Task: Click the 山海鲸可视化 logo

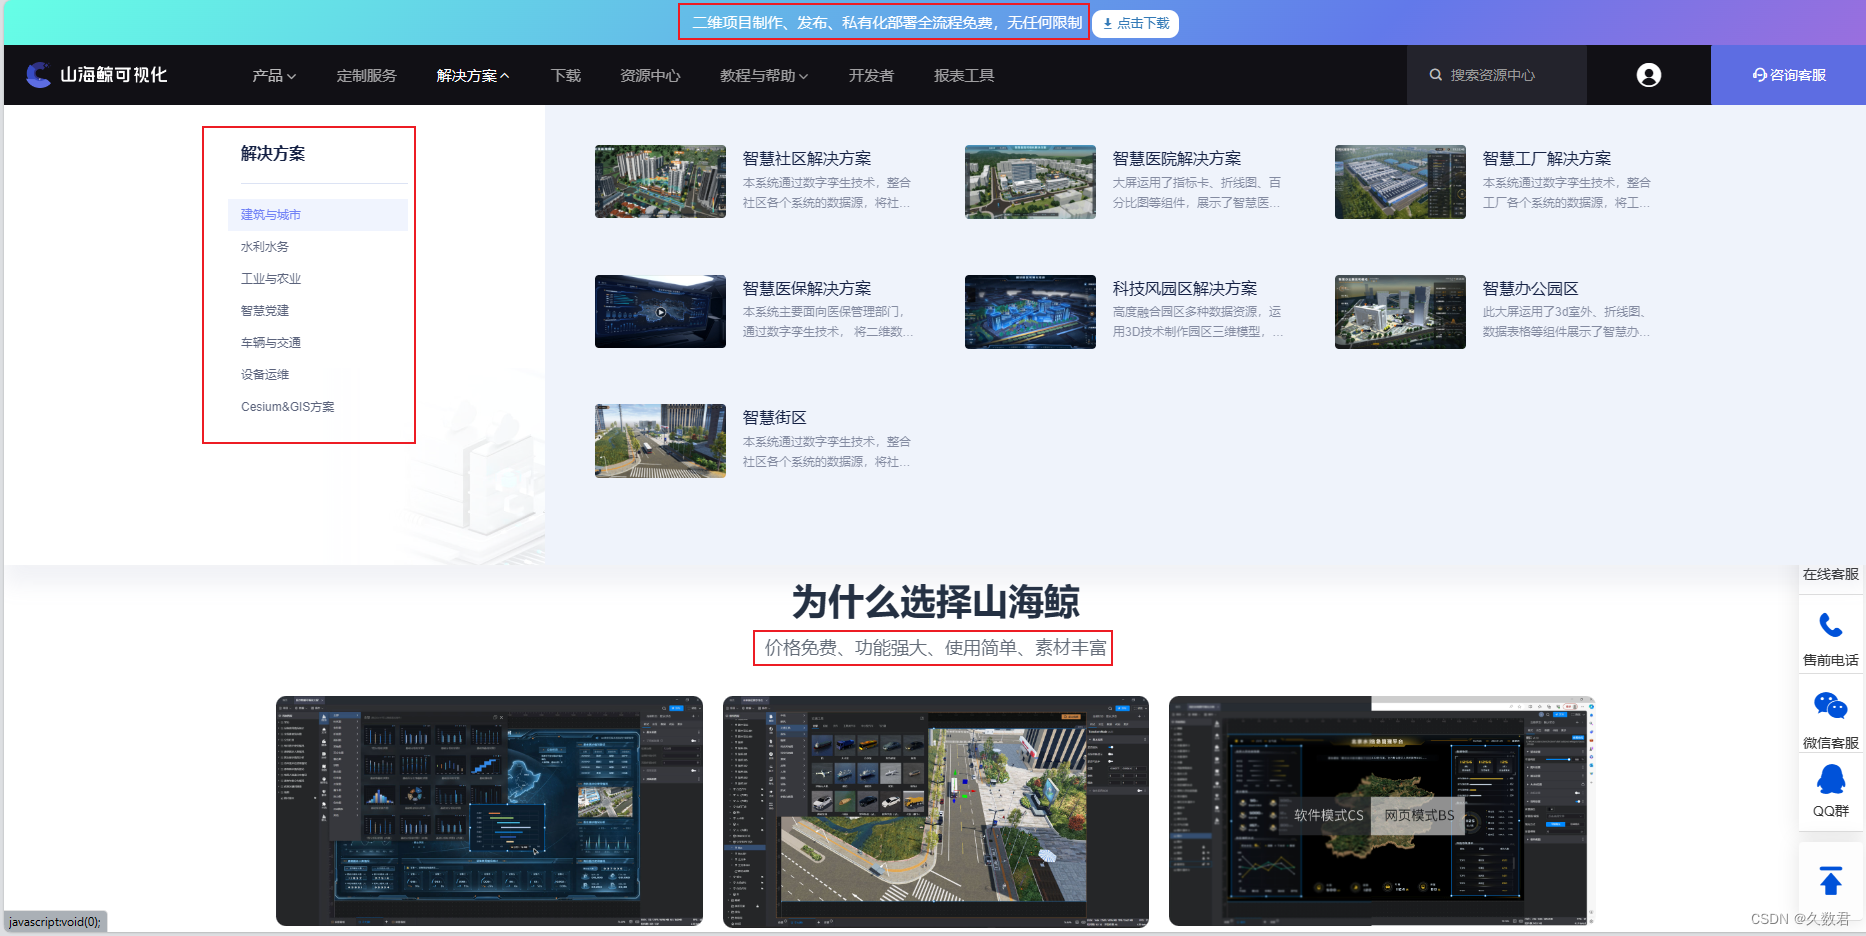Action: (x=97, y=75)
